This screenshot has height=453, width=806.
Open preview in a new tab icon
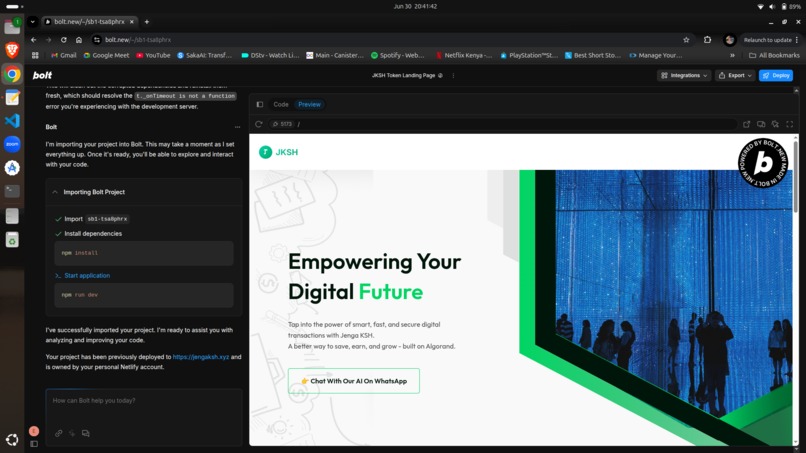coord(746,124)
